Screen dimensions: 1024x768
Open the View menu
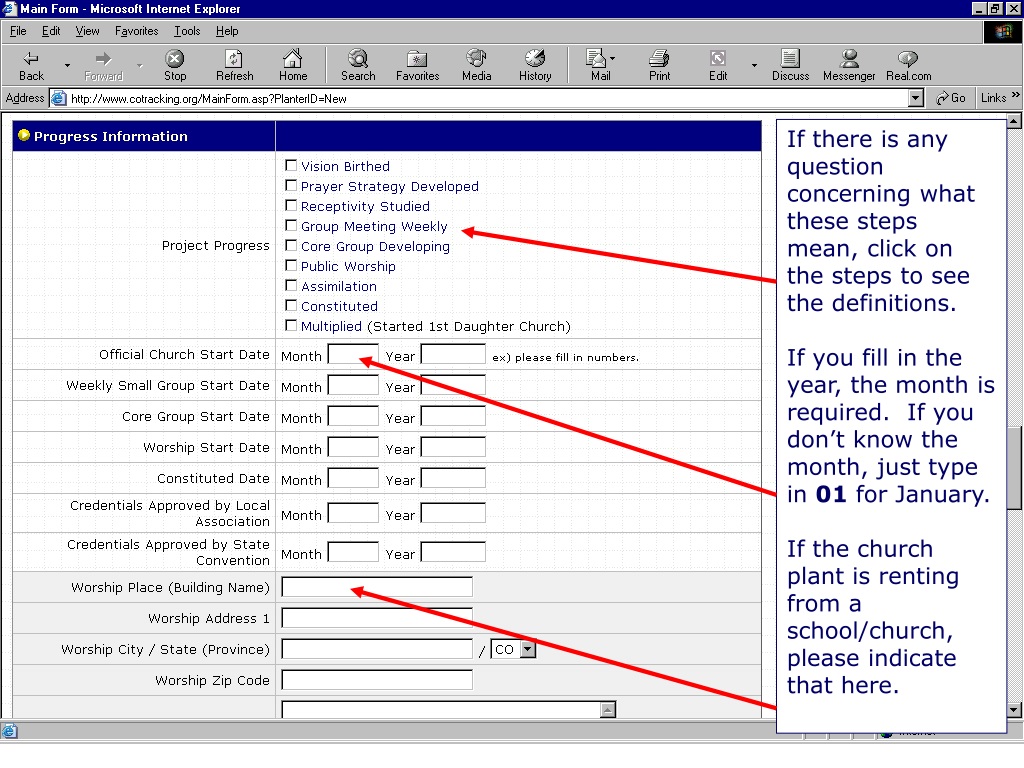(x=88, y=31)
